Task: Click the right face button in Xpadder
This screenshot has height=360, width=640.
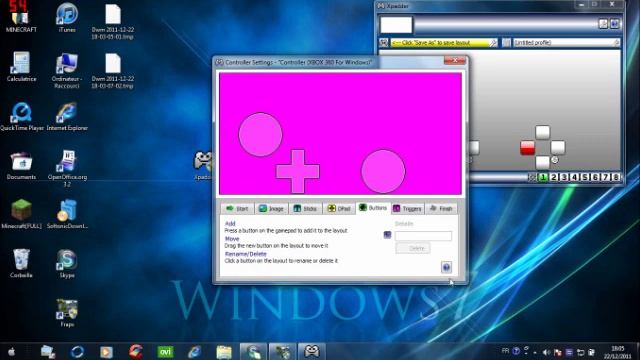Action: coord(558,147)
